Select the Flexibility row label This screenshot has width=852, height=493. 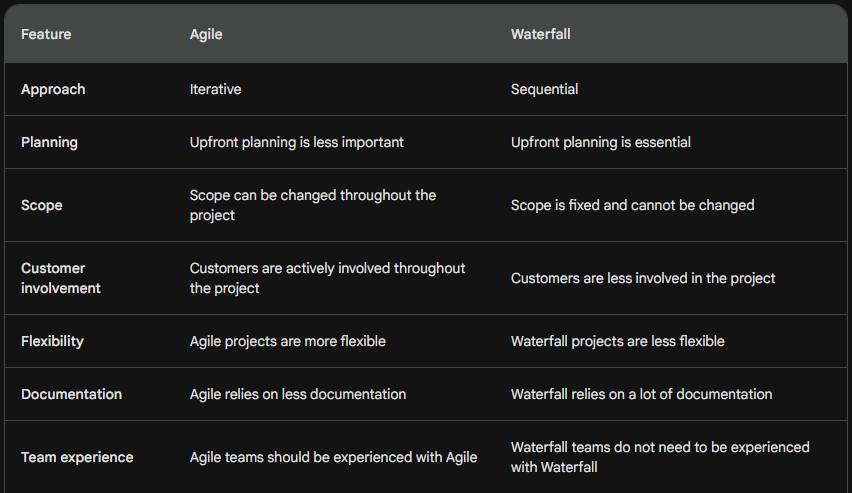click(x=53, y=341)
